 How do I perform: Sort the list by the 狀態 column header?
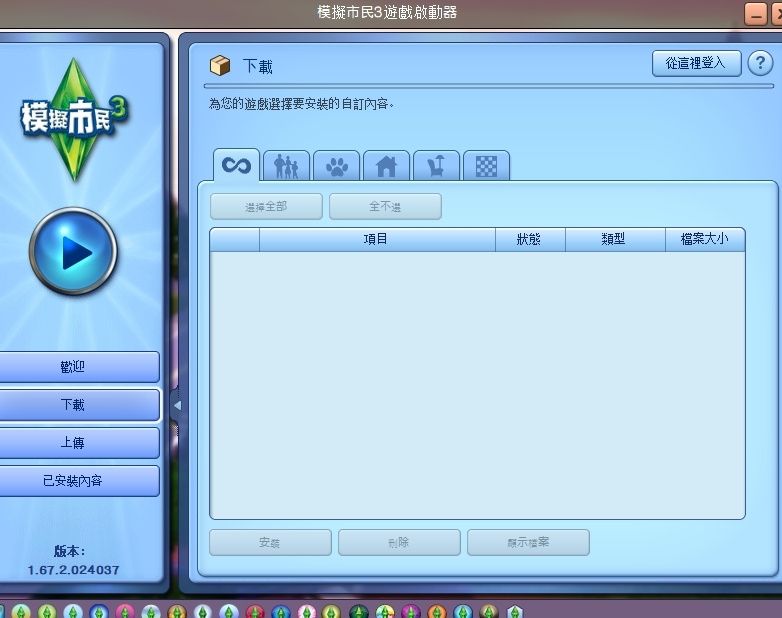tap(530, 239)
